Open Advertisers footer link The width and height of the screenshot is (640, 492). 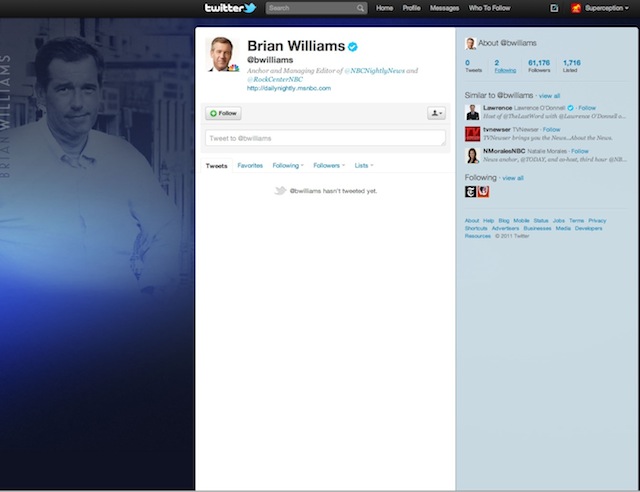pos(505,228)
